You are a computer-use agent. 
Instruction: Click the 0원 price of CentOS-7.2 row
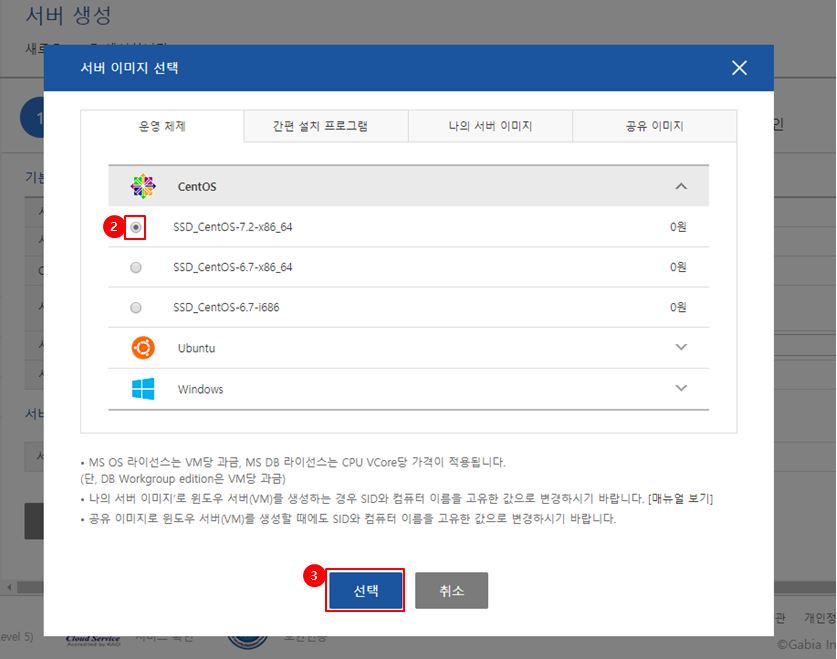[678, 227]
